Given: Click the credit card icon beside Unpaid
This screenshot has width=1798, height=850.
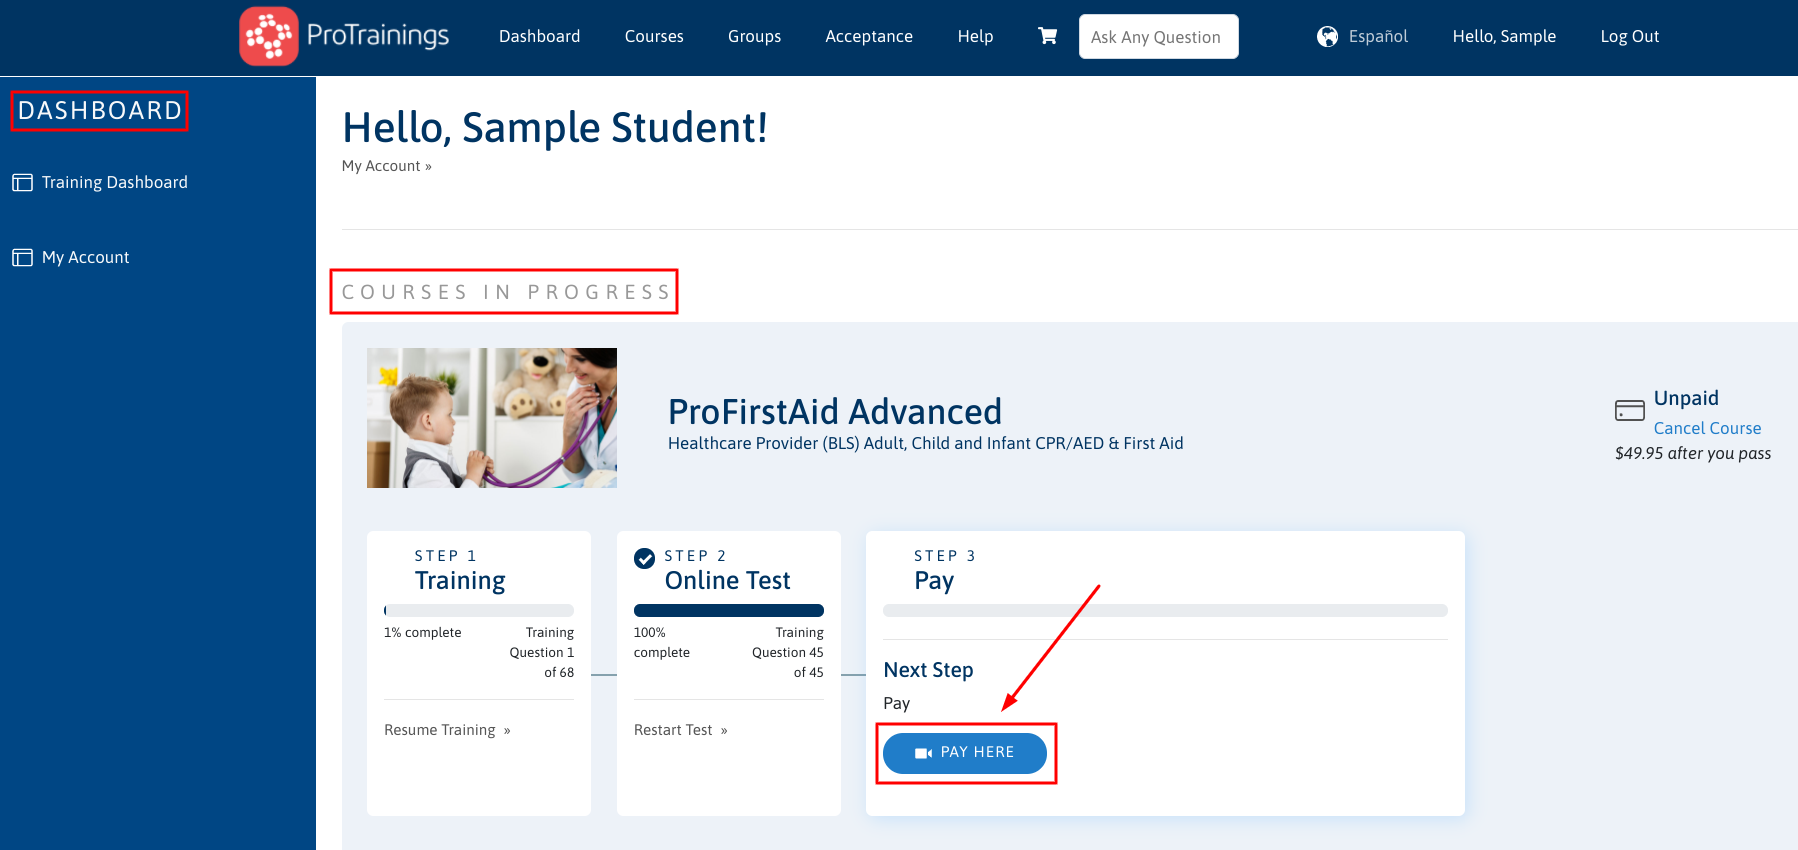Looking at the screenshot, I should [x=1630, y=410].
